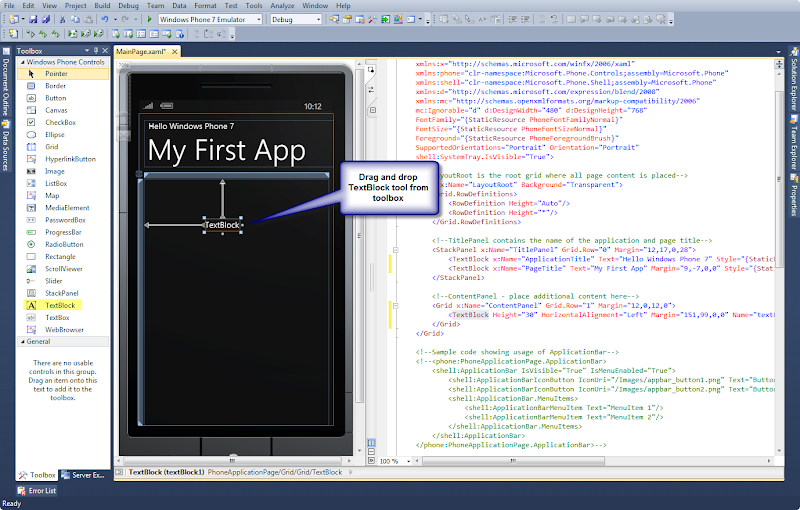Select the TextBlock element on the phone designer
This screenshot has height=510, width=800.
click(x=222, y=225)
